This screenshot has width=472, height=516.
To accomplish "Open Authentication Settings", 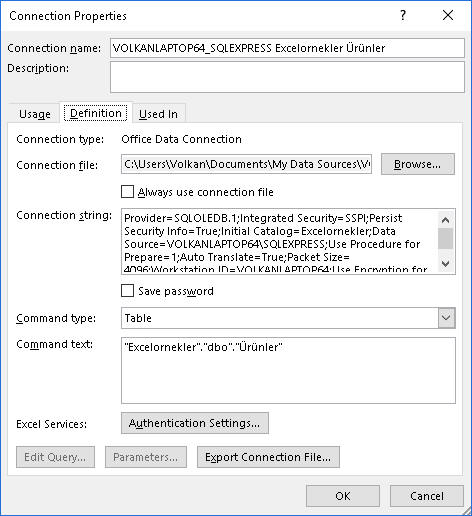I will coord(195,423).
